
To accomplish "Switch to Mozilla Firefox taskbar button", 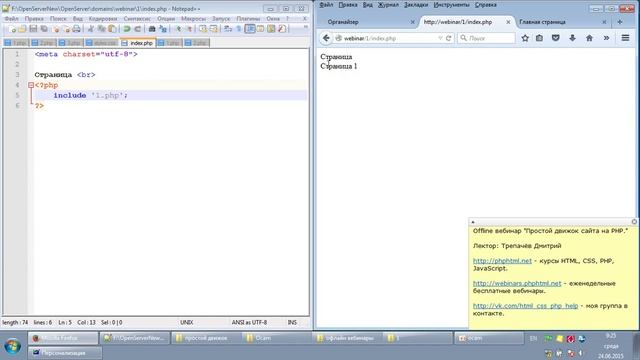I will (x=63, y=338).
